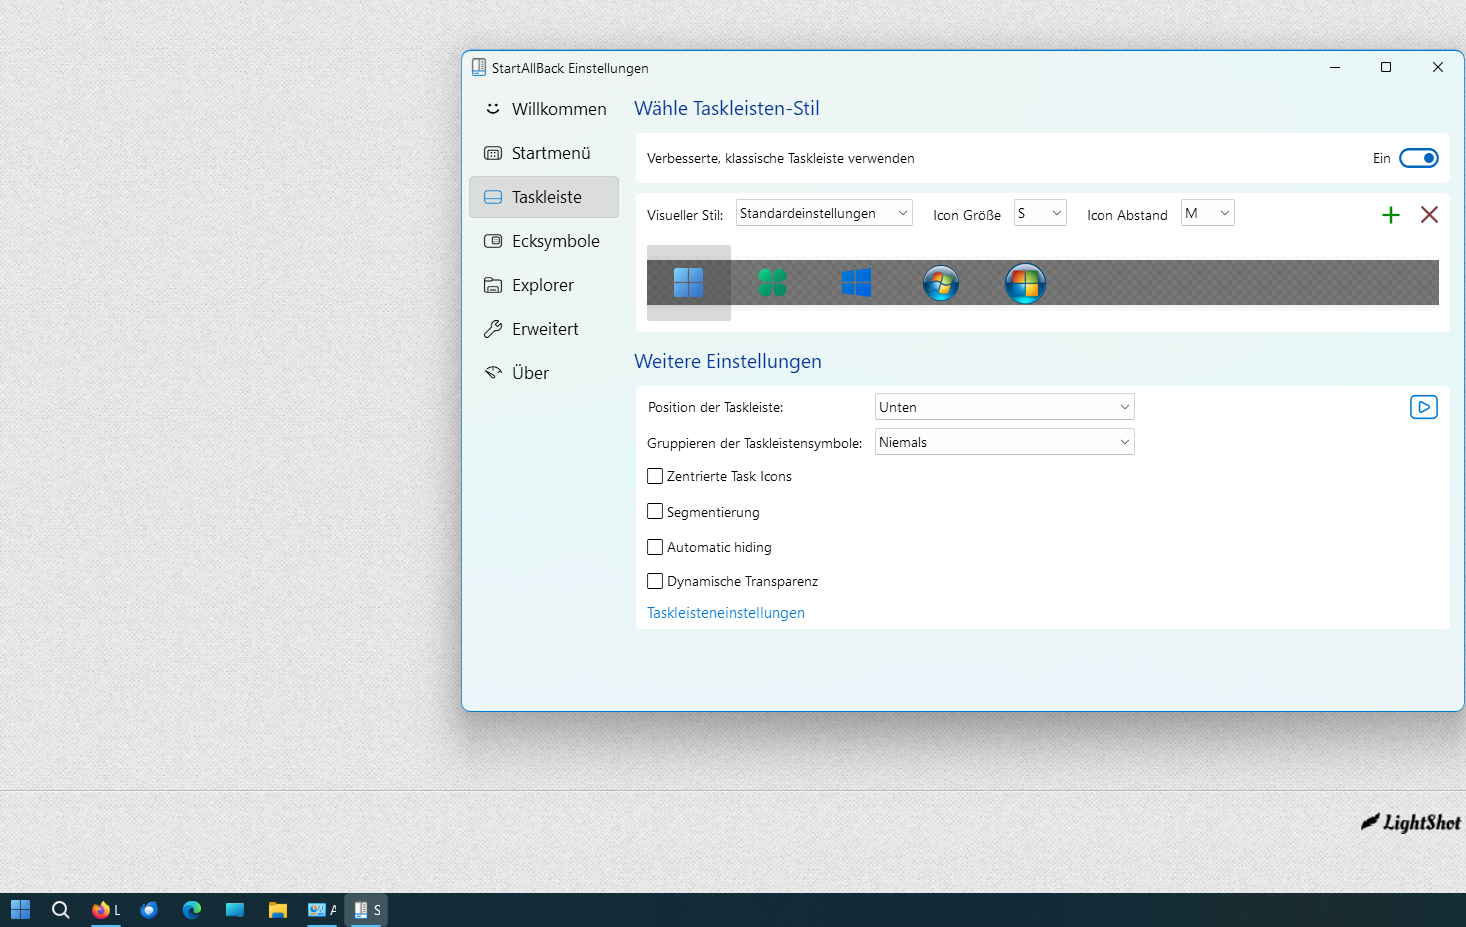
Task: Change Position der Taskleiste dropdown
Action: pyautogui.click(x=1005, y=407)
